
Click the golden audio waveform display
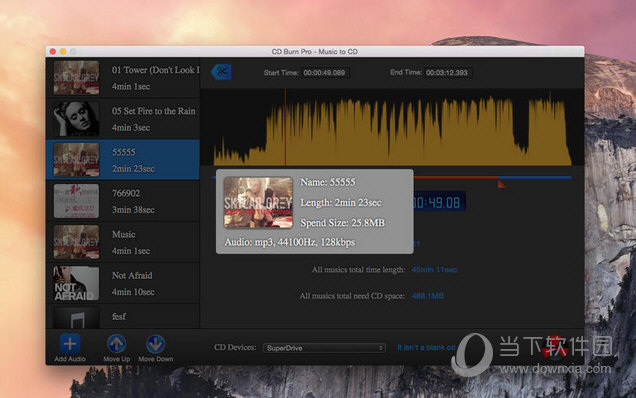tap(392, 127)
